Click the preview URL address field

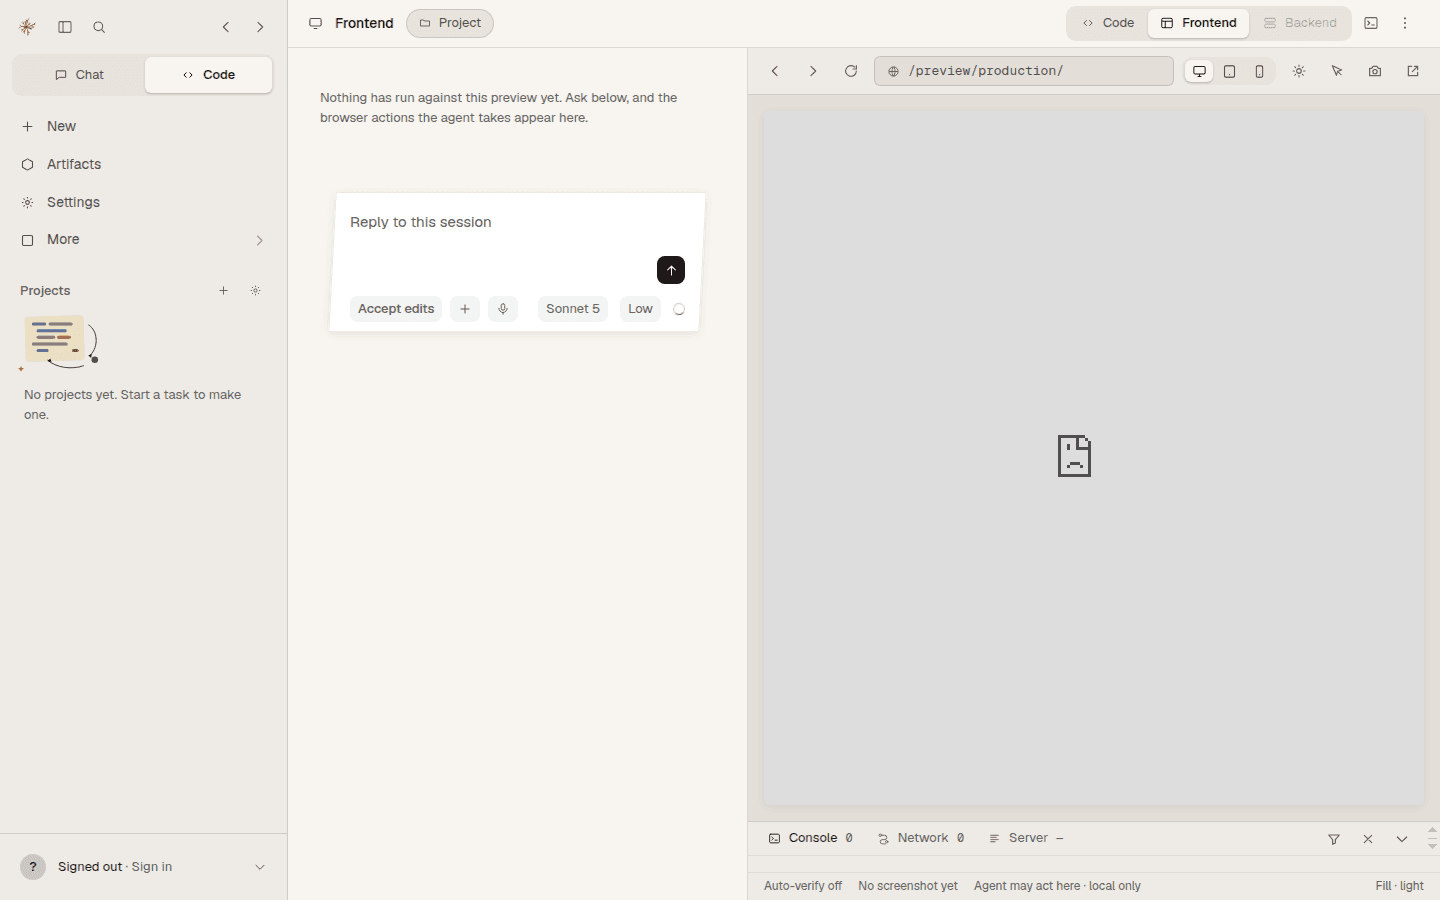(1024, 71)
